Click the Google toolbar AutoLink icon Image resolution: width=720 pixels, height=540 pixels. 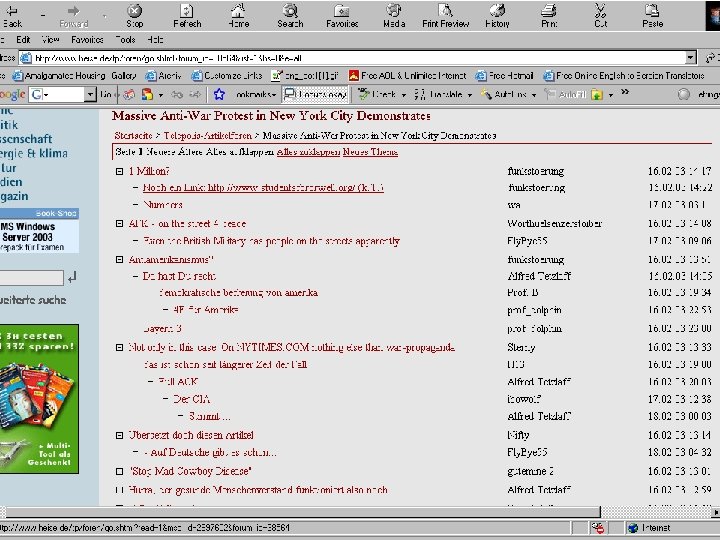click(x=486, y=94)
